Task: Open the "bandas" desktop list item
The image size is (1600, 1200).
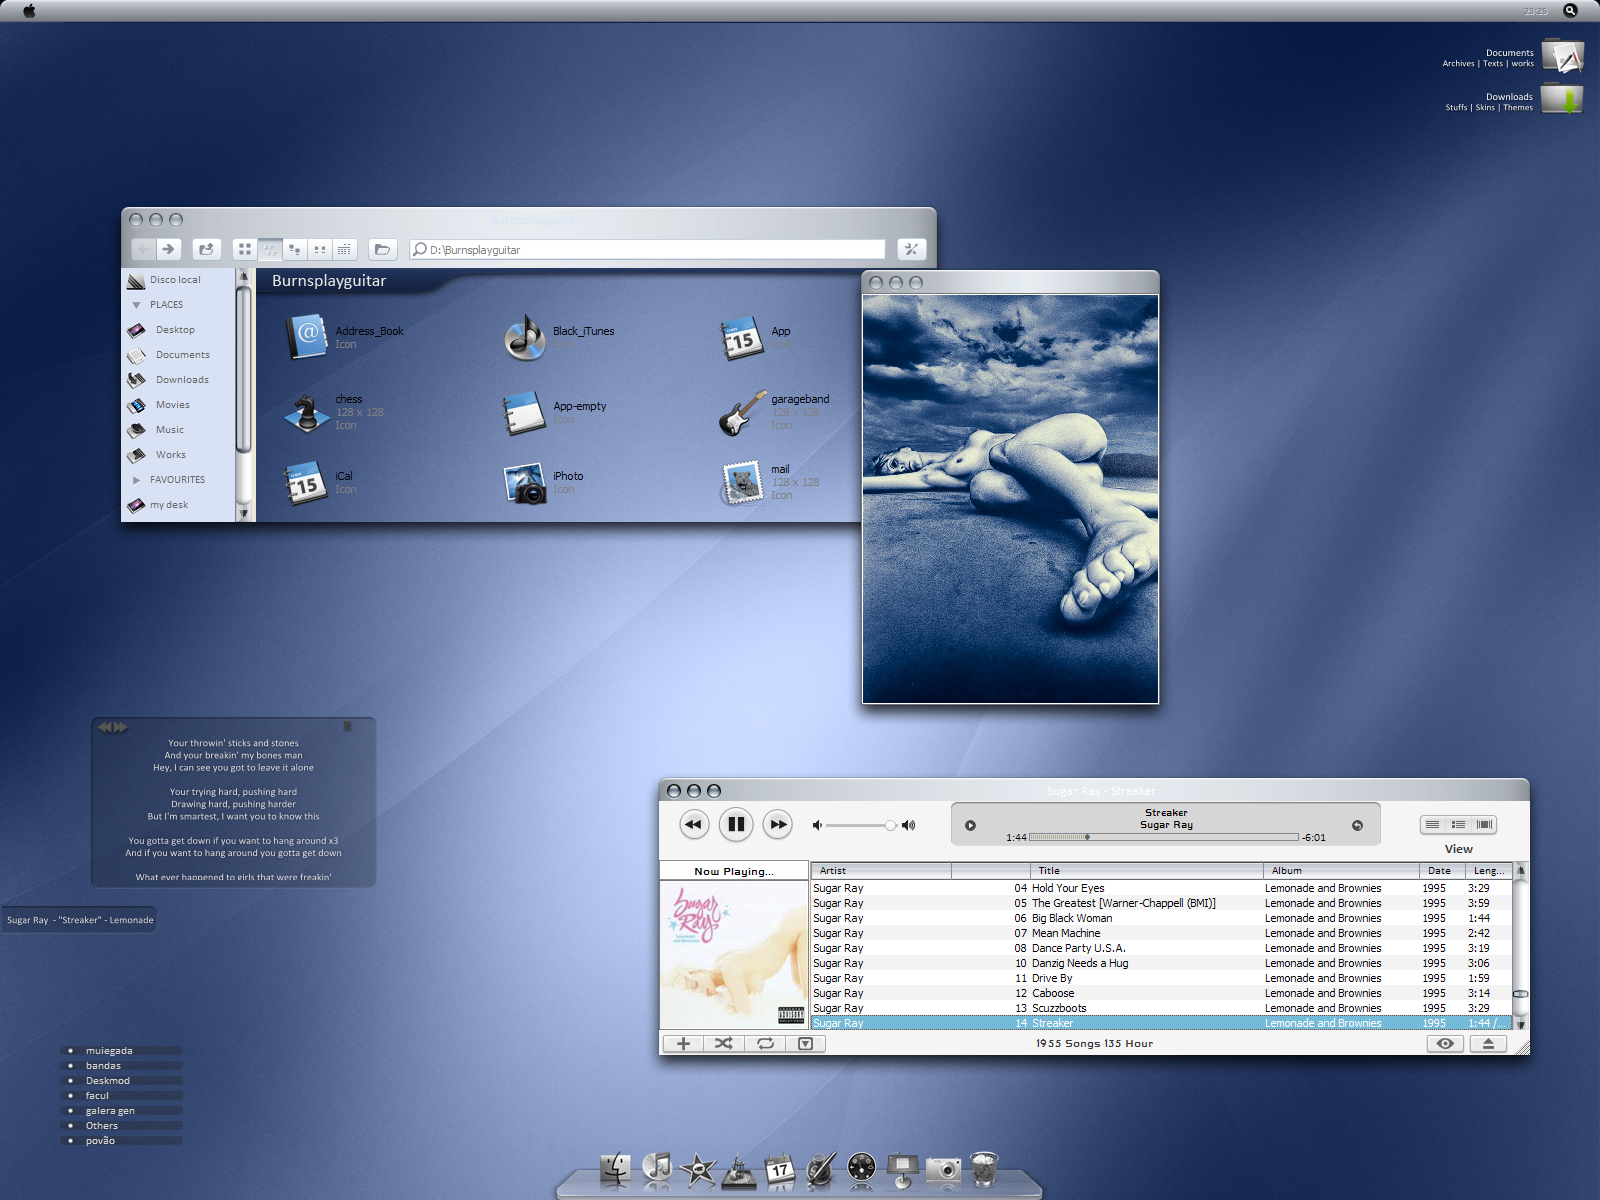Action: [103, 1066]
